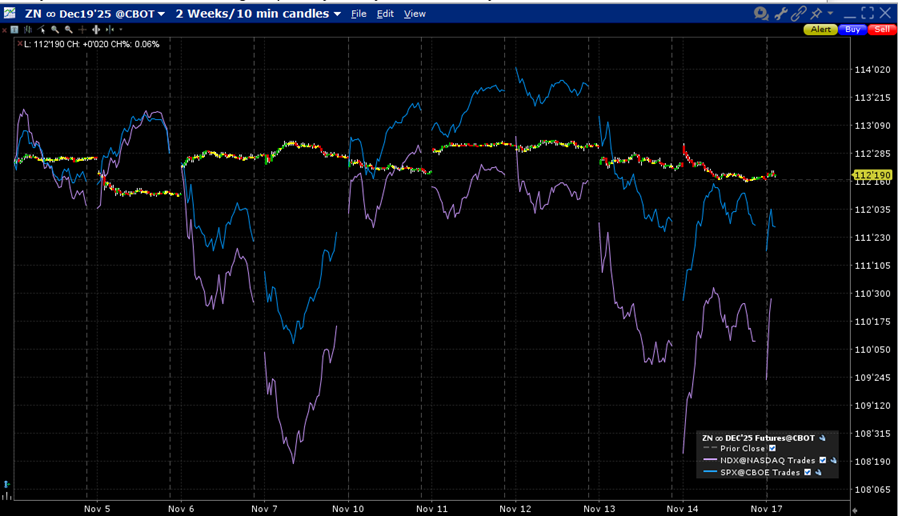Open chart settings wrench icon
898x516 pixels.
tap(781, 13)
